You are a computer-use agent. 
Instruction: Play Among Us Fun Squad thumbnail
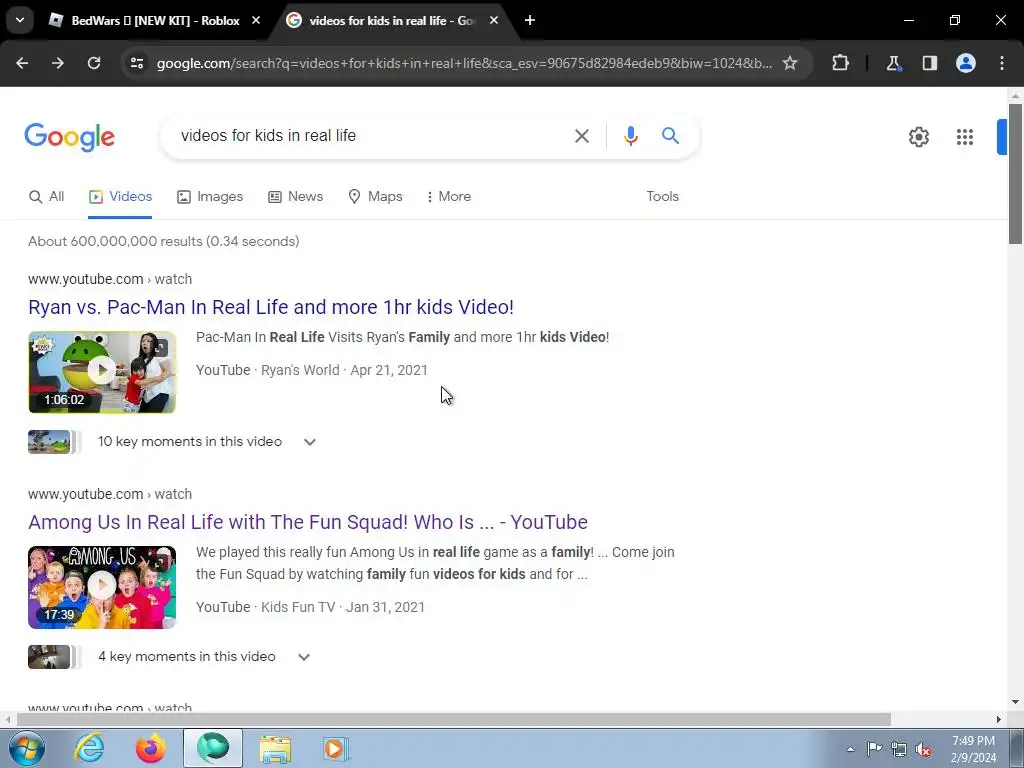click(x=102, y=587)
